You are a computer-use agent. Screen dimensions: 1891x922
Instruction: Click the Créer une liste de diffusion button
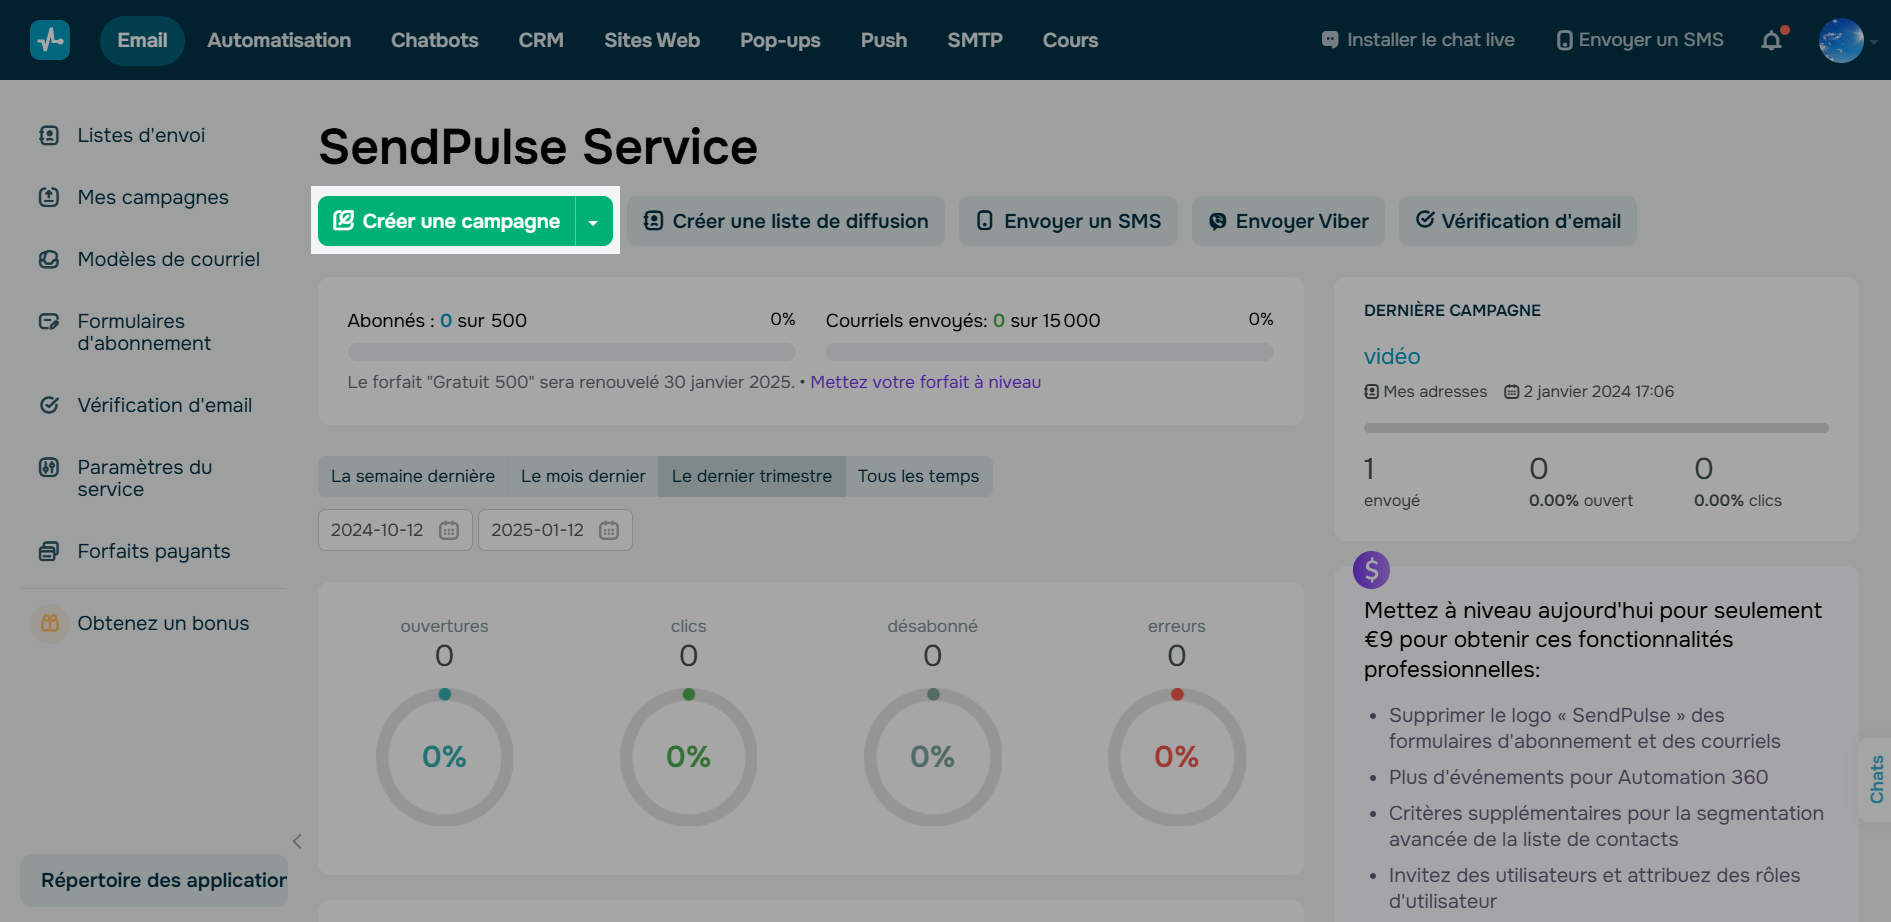pos(786,221)
